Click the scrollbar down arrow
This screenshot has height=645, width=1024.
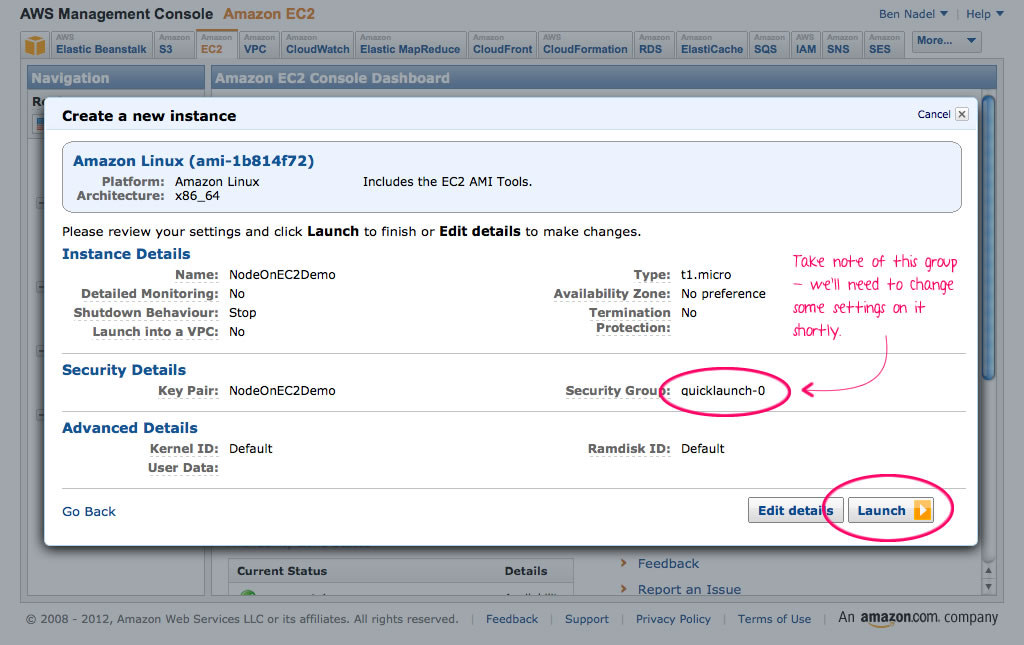(x=989, y=587)
